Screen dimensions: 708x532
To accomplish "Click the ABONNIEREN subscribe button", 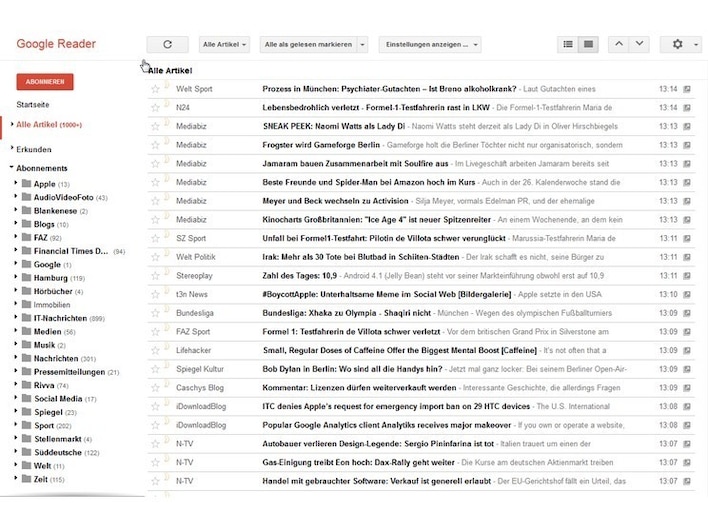I will [45, 82].
